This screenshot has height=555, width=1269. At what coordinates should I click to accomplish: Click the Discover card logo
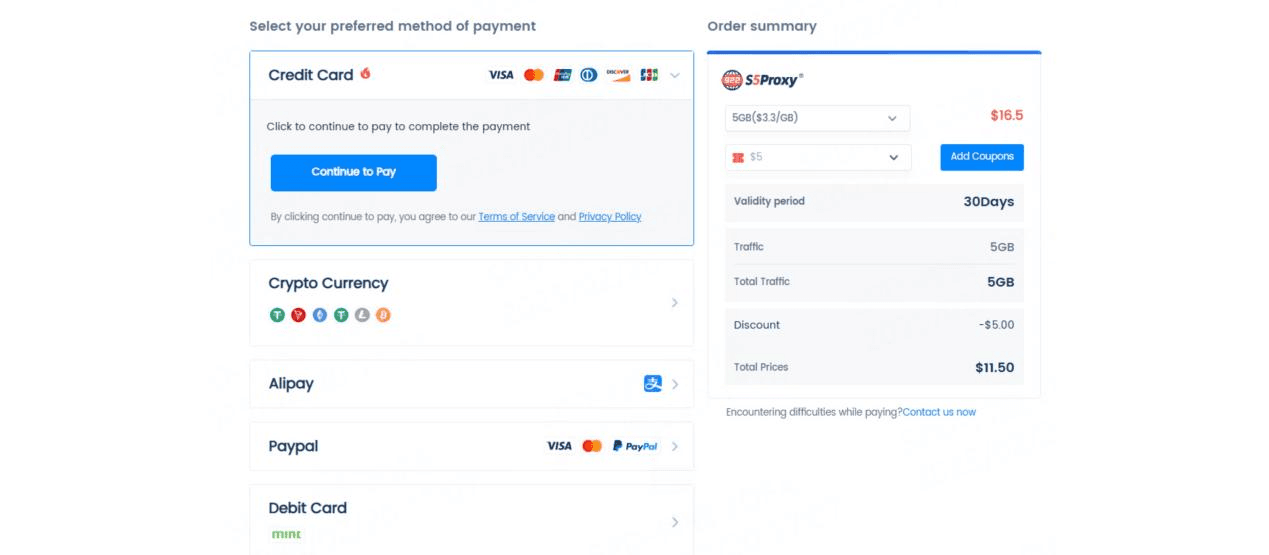point(618,75)
